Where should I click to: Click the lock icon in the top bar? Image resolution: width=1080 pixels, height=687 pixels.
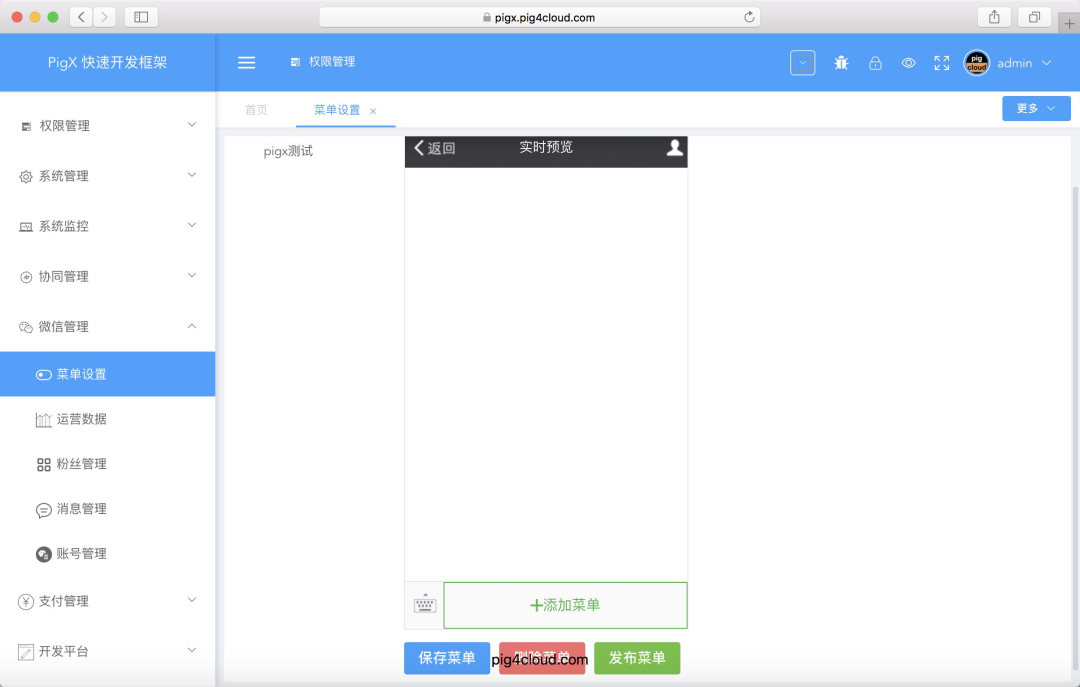click(875, 63)
